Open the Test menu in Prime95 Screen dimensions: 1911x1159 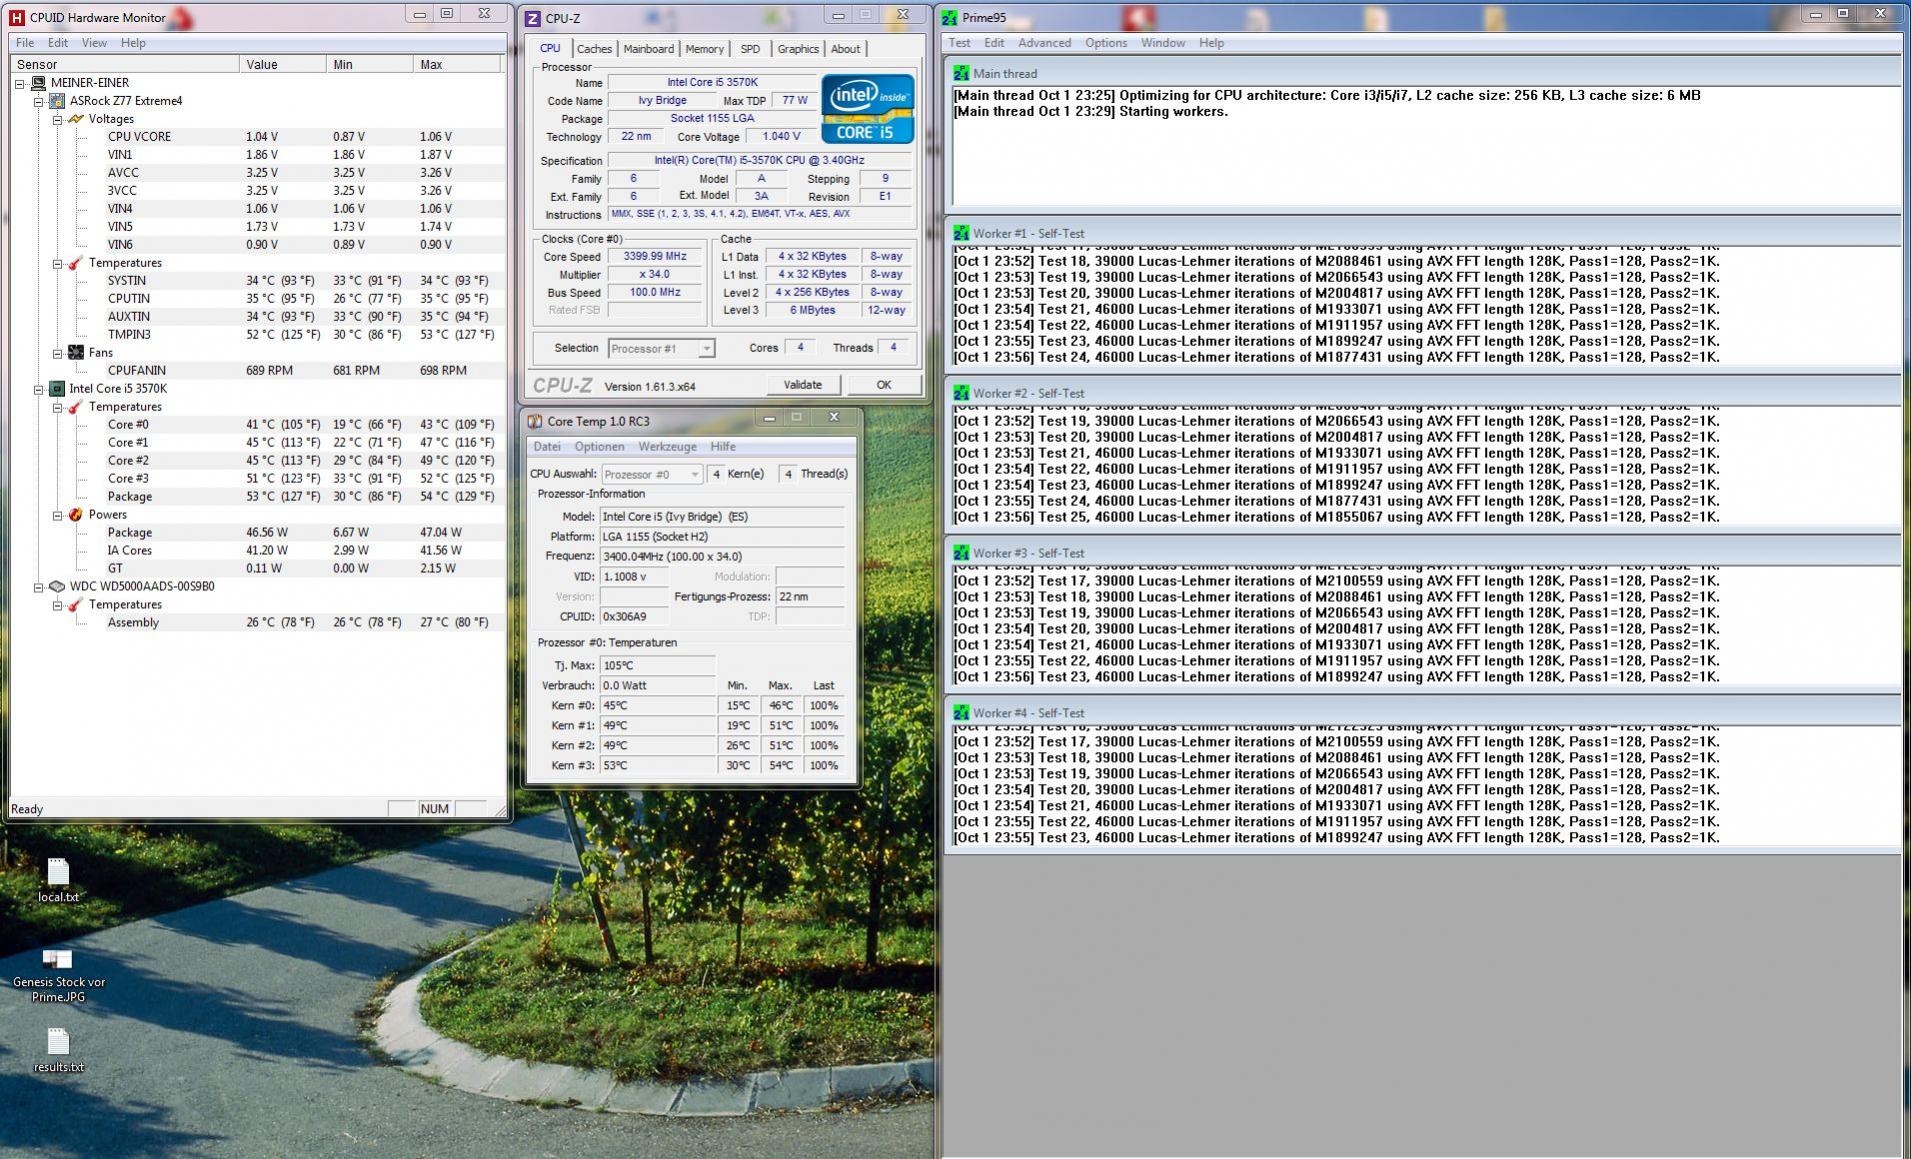point(959,43)
